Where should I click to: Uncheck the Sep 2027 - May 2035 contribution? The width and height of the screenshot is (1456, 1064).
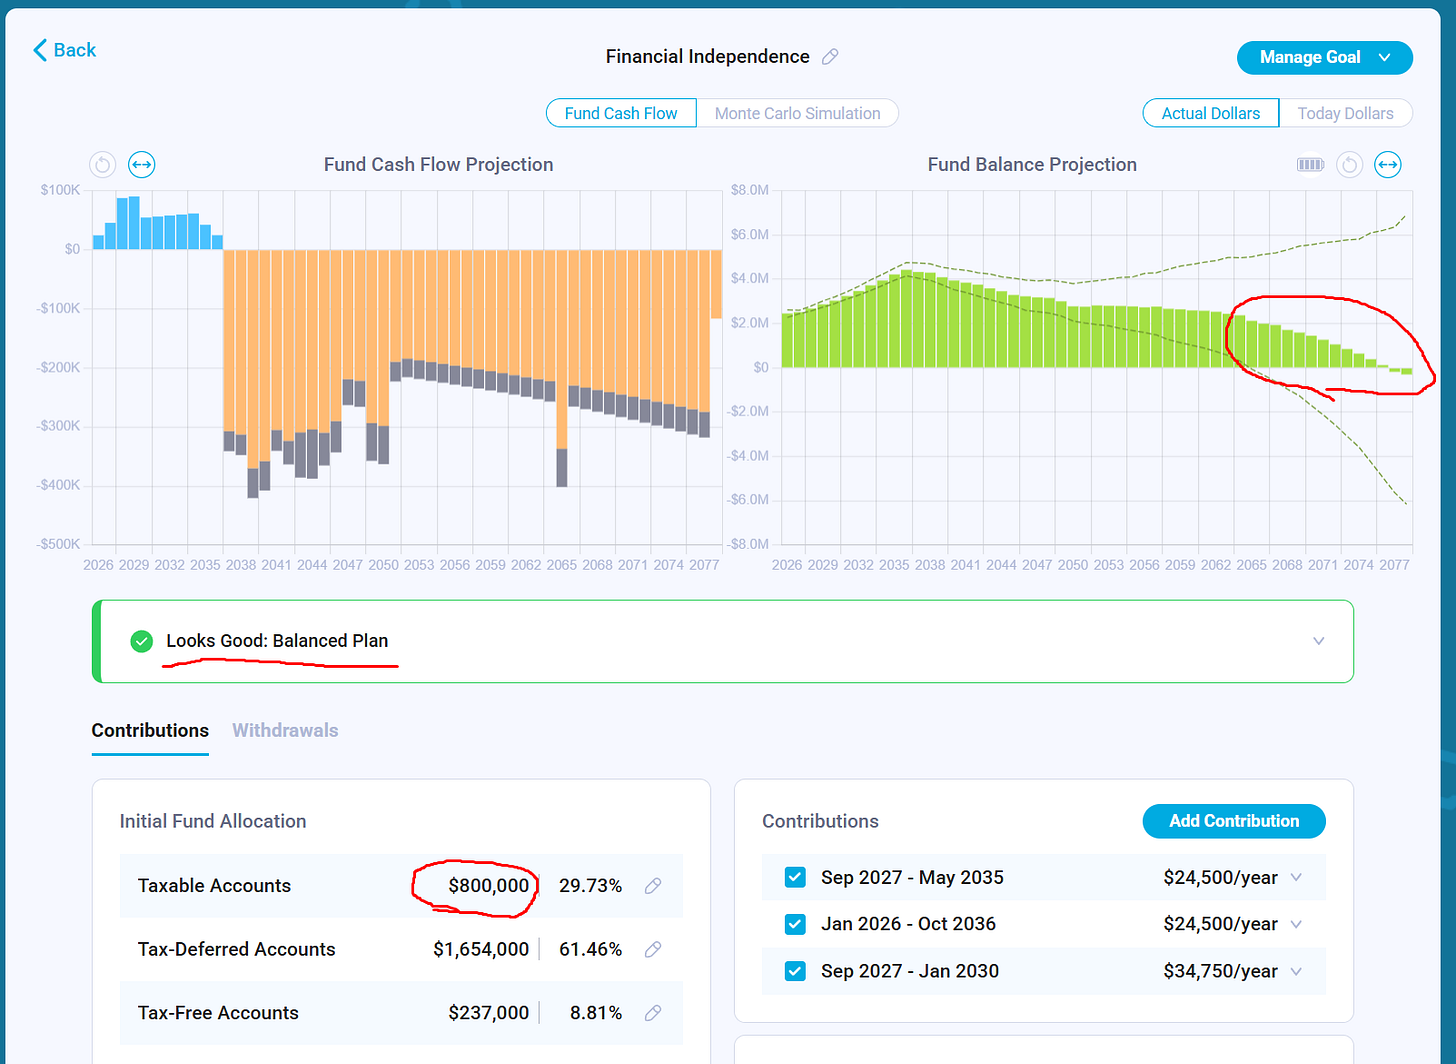point(795,877)
